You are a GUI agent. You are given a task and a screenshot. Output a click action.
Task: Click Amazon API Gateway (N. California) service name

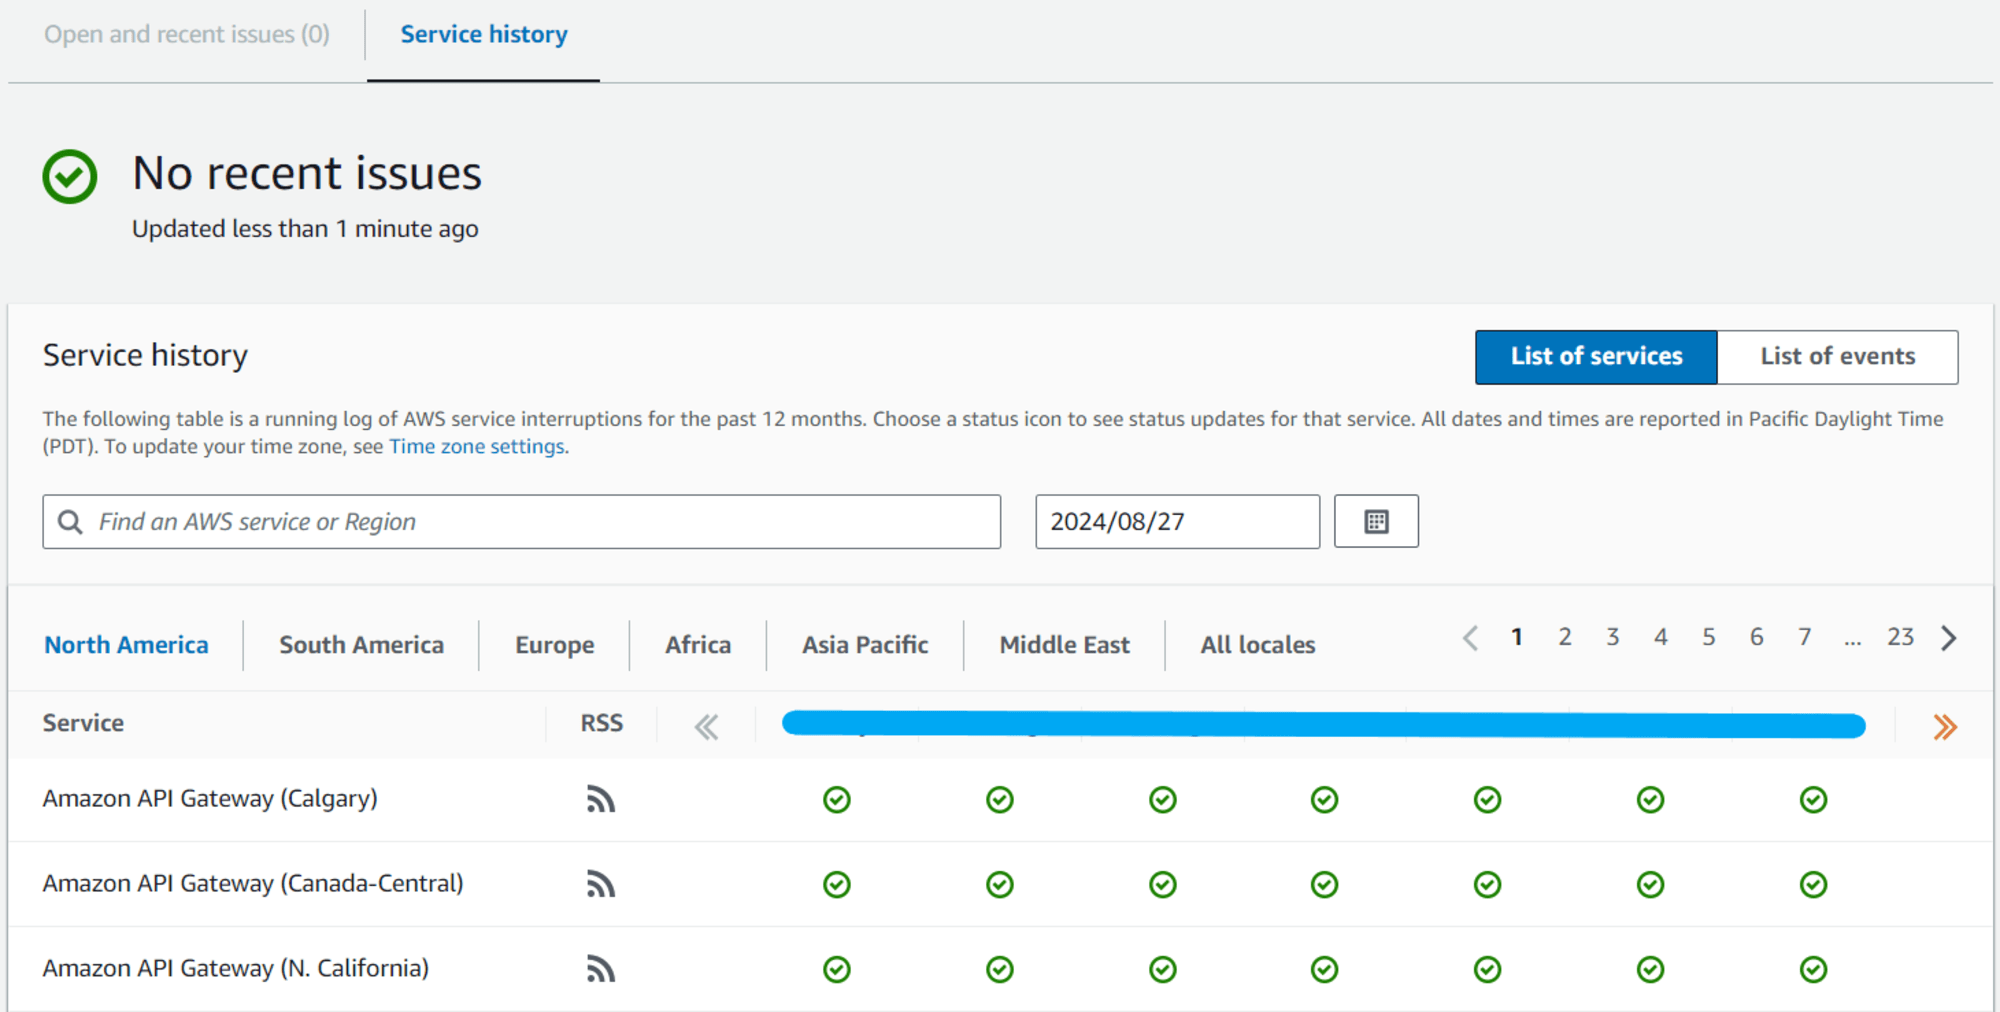coord(236,969)
